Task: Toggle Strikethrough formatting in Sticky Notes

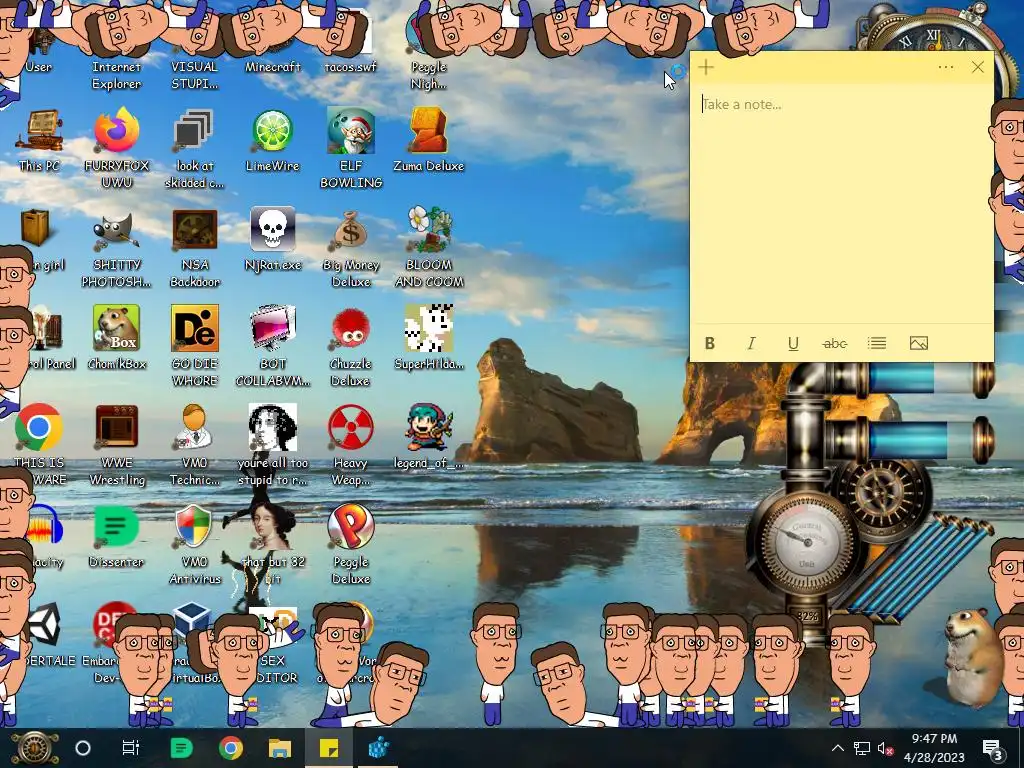Action: tap(835, 344)
